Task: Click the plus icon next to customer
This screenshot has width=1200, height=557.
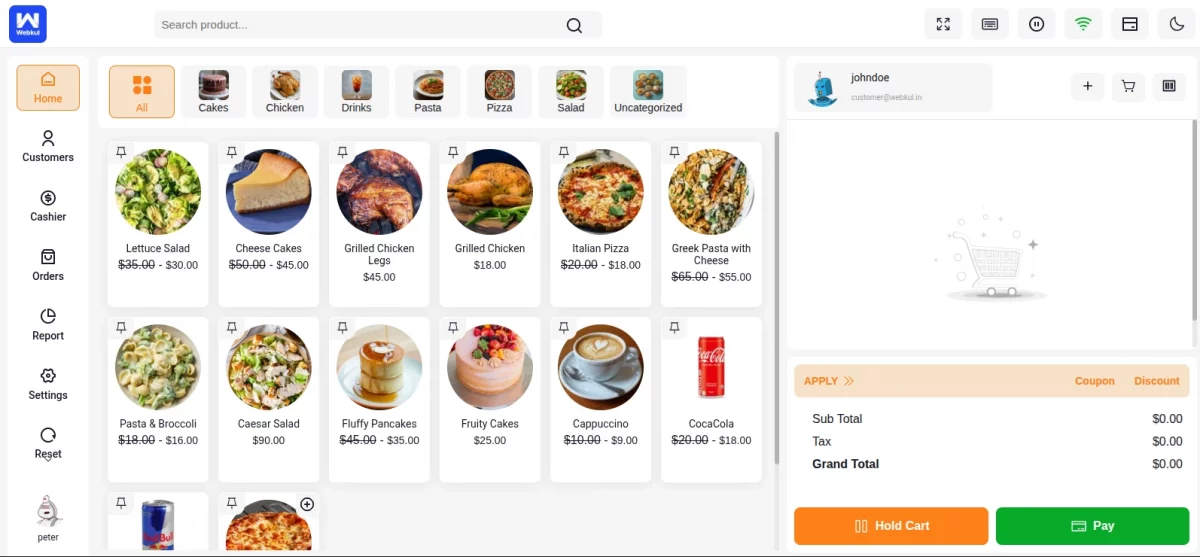Action: pos(1088,86)
